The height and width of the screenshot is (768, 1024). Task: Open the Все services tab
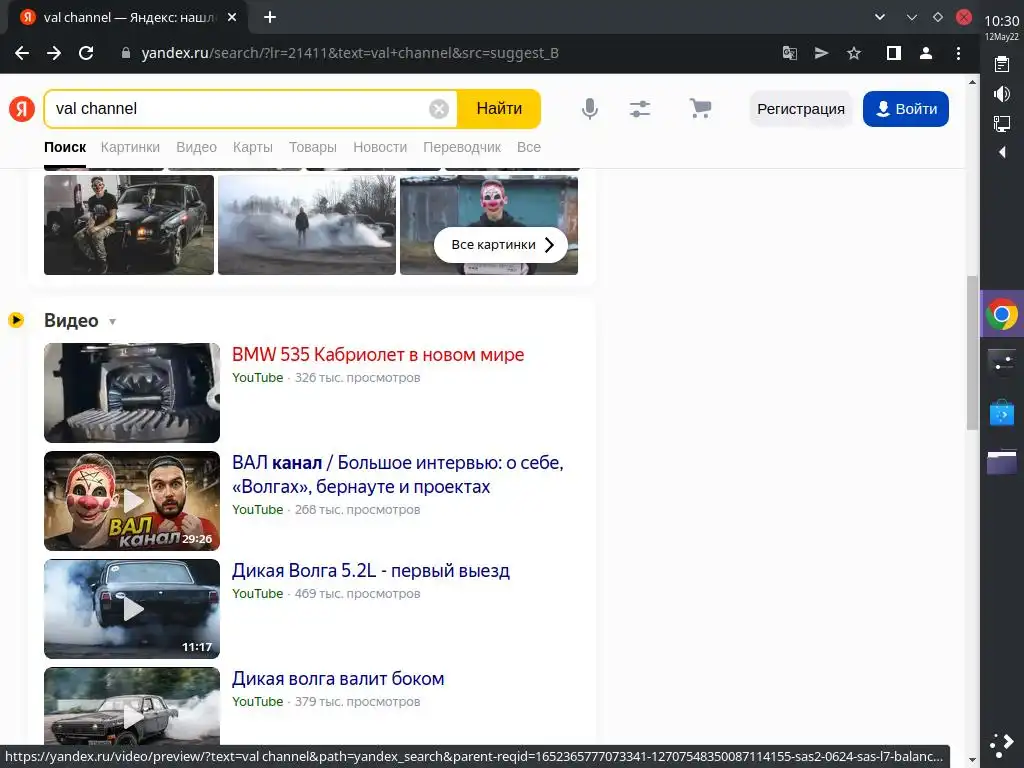click(529, 147)
